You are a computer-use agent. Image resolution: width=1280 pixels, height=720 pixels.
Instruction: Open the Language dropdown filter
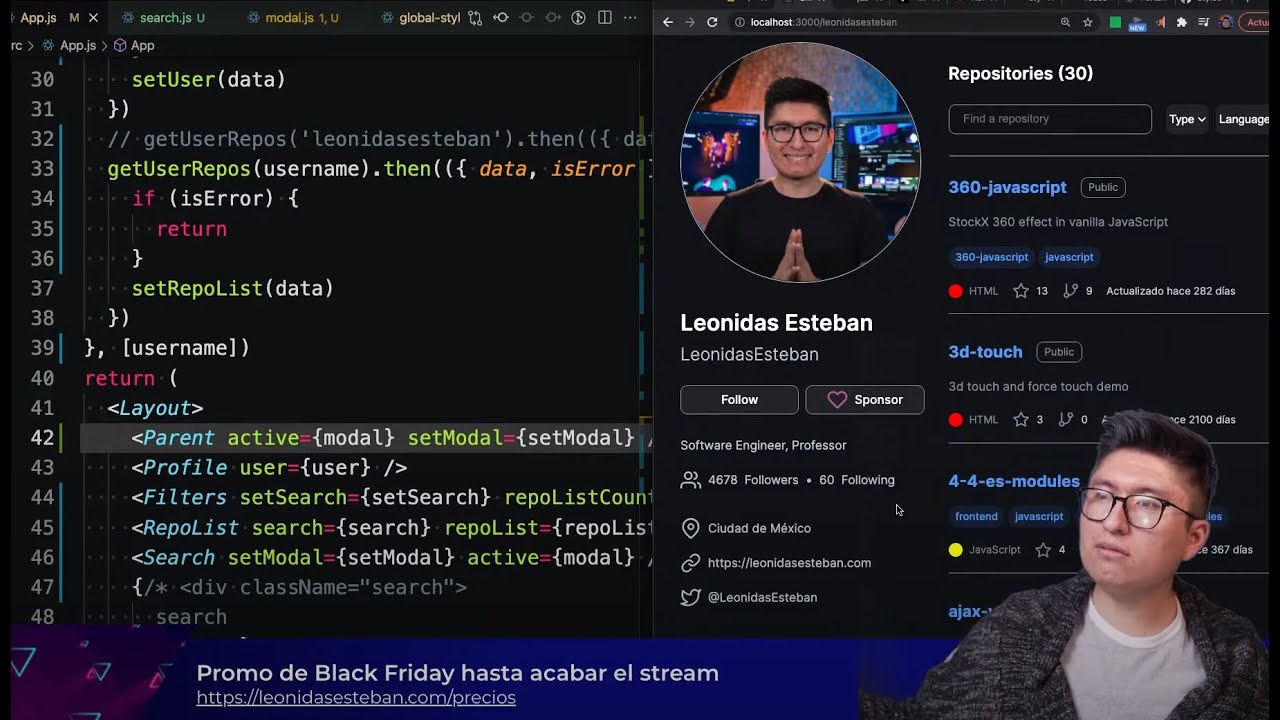[1243, 119]
